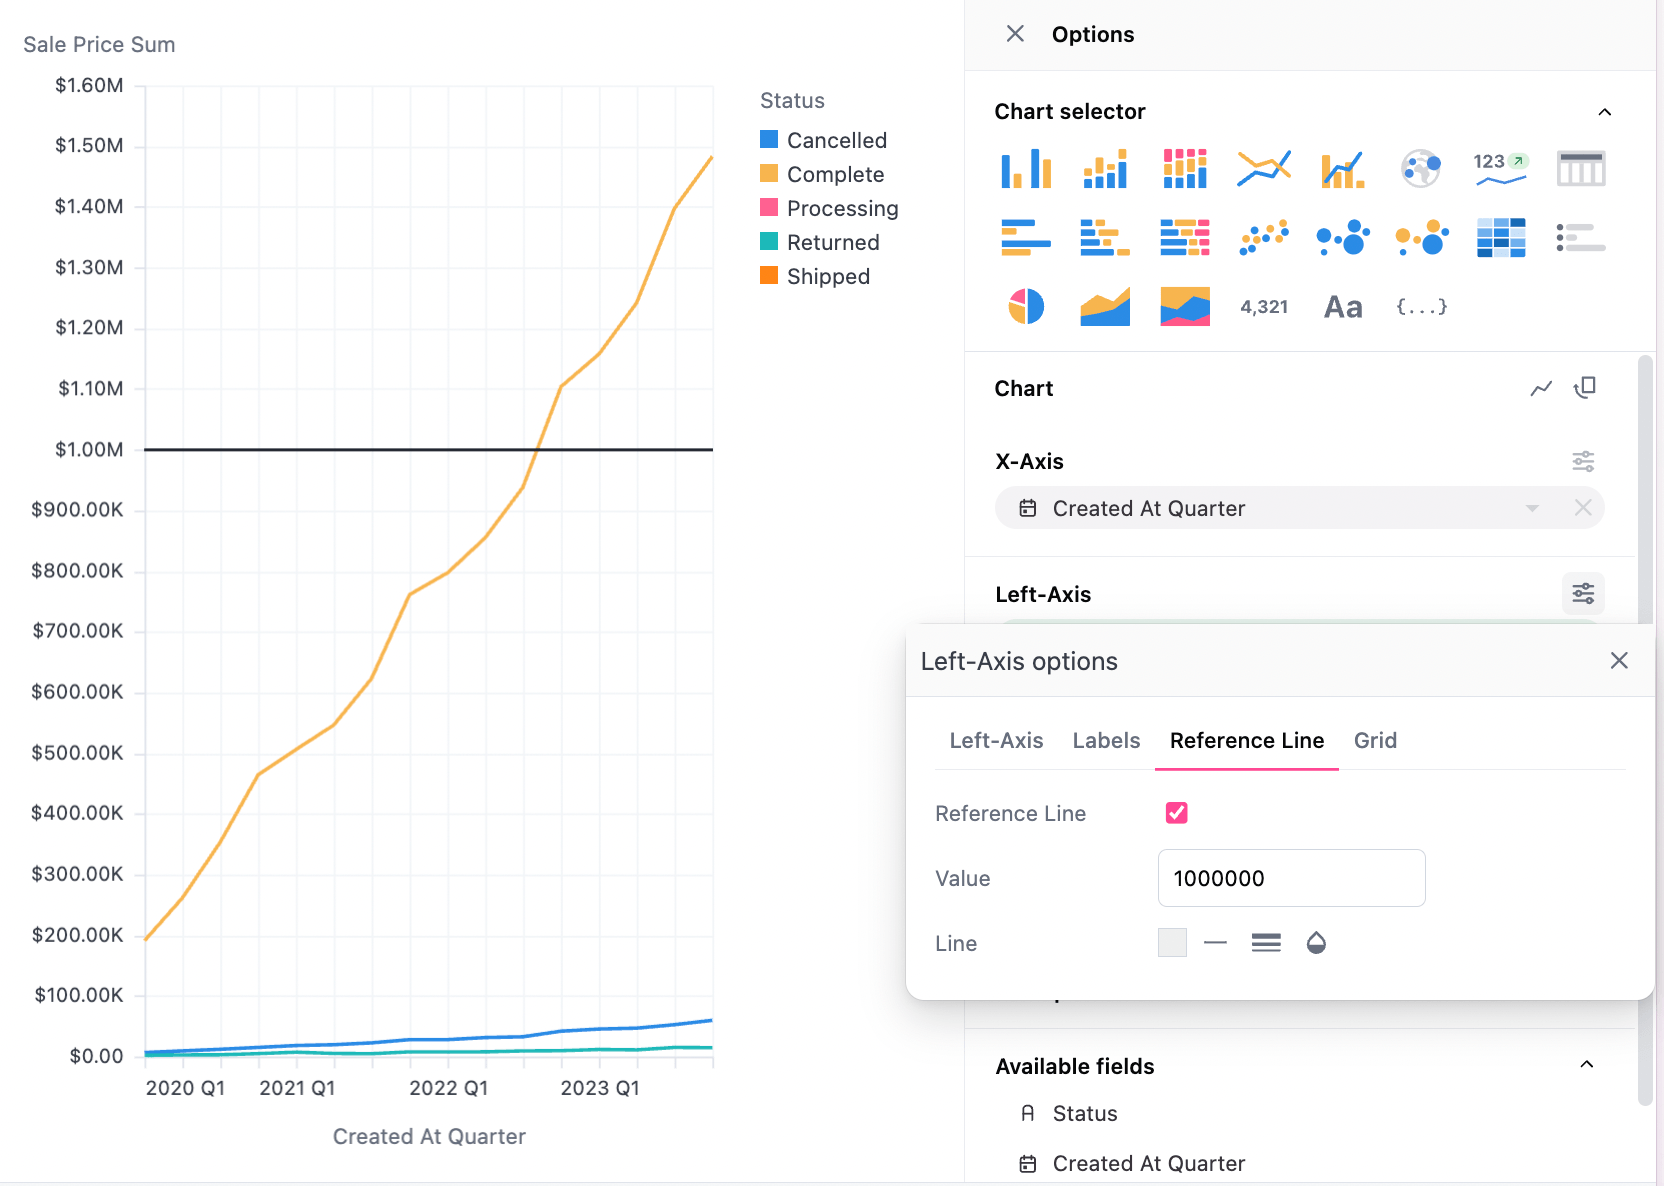Screen dimensions: 1664x1186
Task: Click the duplicate chart icon
Action: (1585, 388)
